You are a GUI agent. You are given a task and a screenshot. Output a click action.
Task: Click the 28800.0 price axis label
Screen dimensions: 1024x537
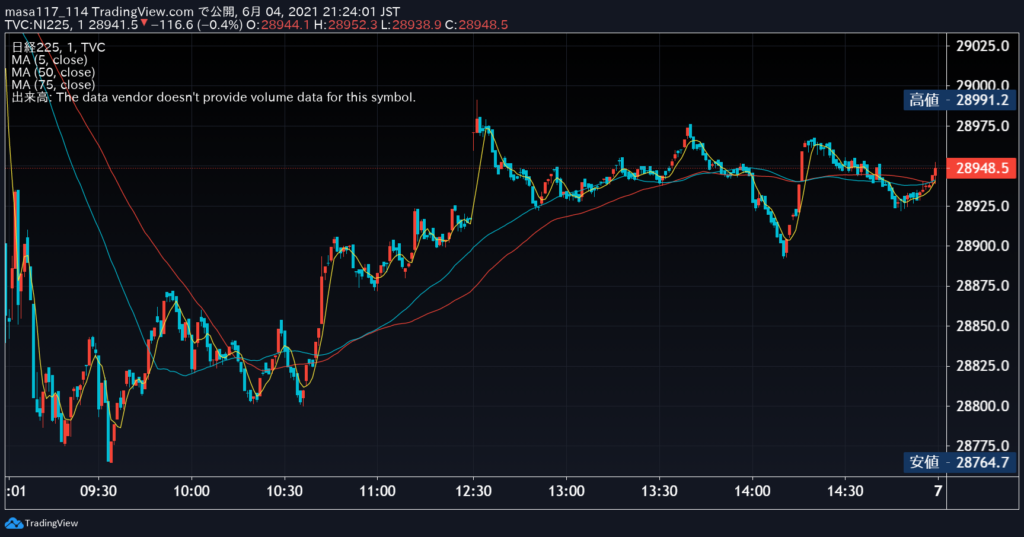point(982,406)
